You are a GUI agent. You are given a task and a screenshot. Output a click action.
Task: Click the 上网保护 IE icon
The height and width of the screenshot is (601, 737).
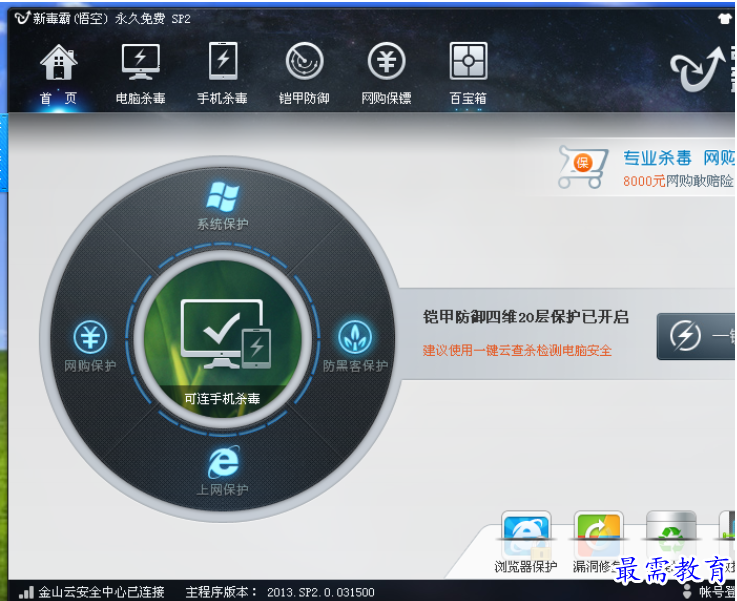pyautogui.click(x=224, y=462)
